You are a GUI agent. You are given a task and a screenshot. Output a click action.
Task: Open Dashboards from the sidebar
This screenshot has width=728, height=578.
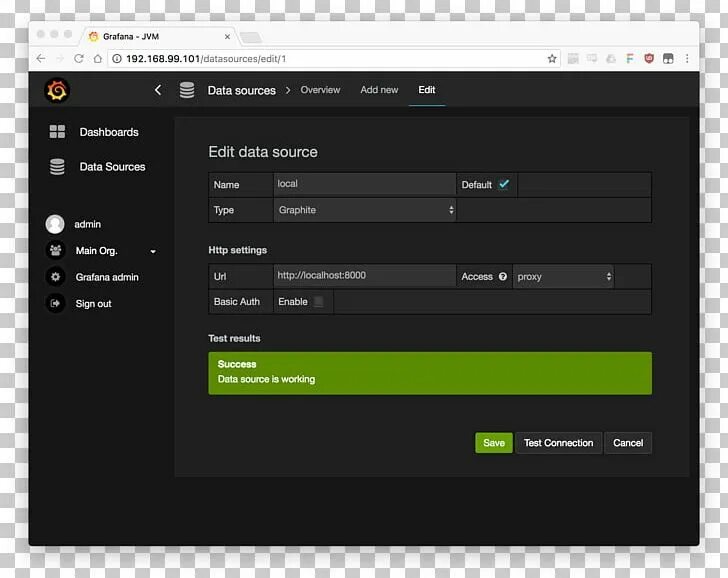(109, 132)
